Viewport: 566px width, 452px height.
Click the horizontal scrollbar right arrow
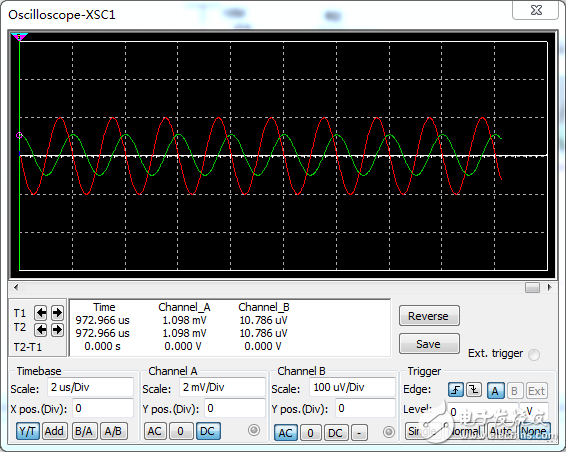coord(549,287)
